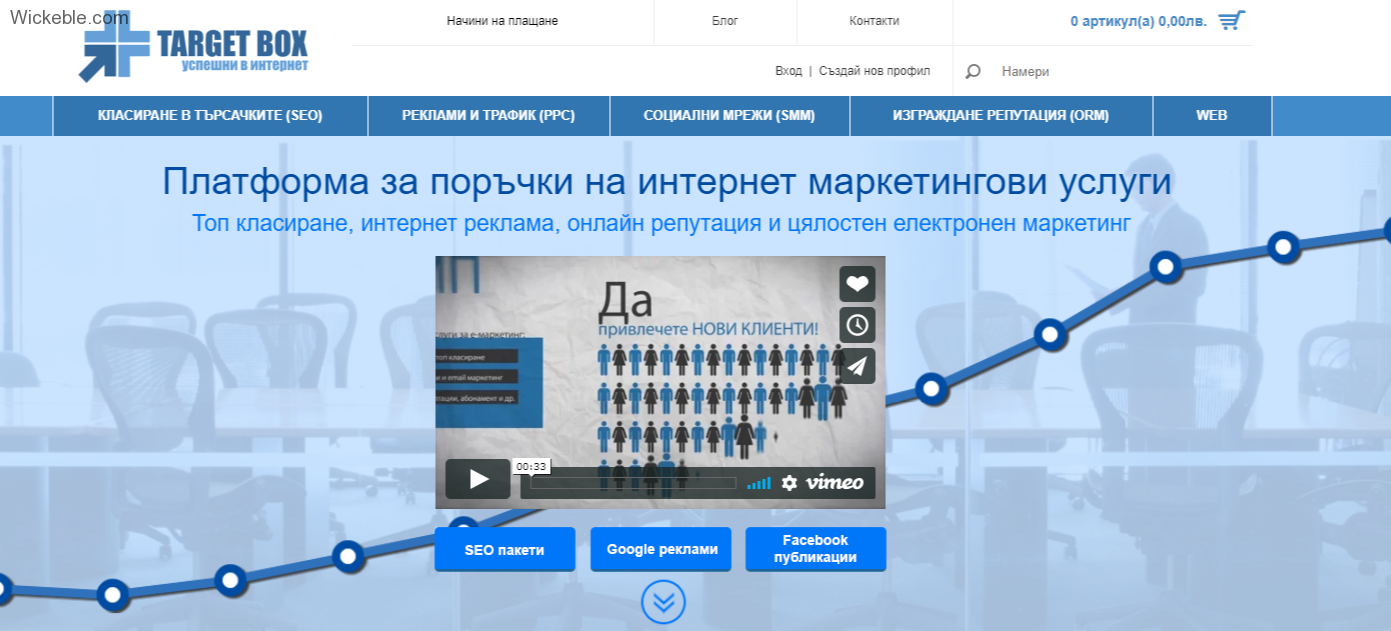Open ИЗГРАЖДАНЕ РЕПУТАЦИЯ (ORM) menu
Image resolution: width=1391 pixels, height=631 pixels.
(1001, 116)
